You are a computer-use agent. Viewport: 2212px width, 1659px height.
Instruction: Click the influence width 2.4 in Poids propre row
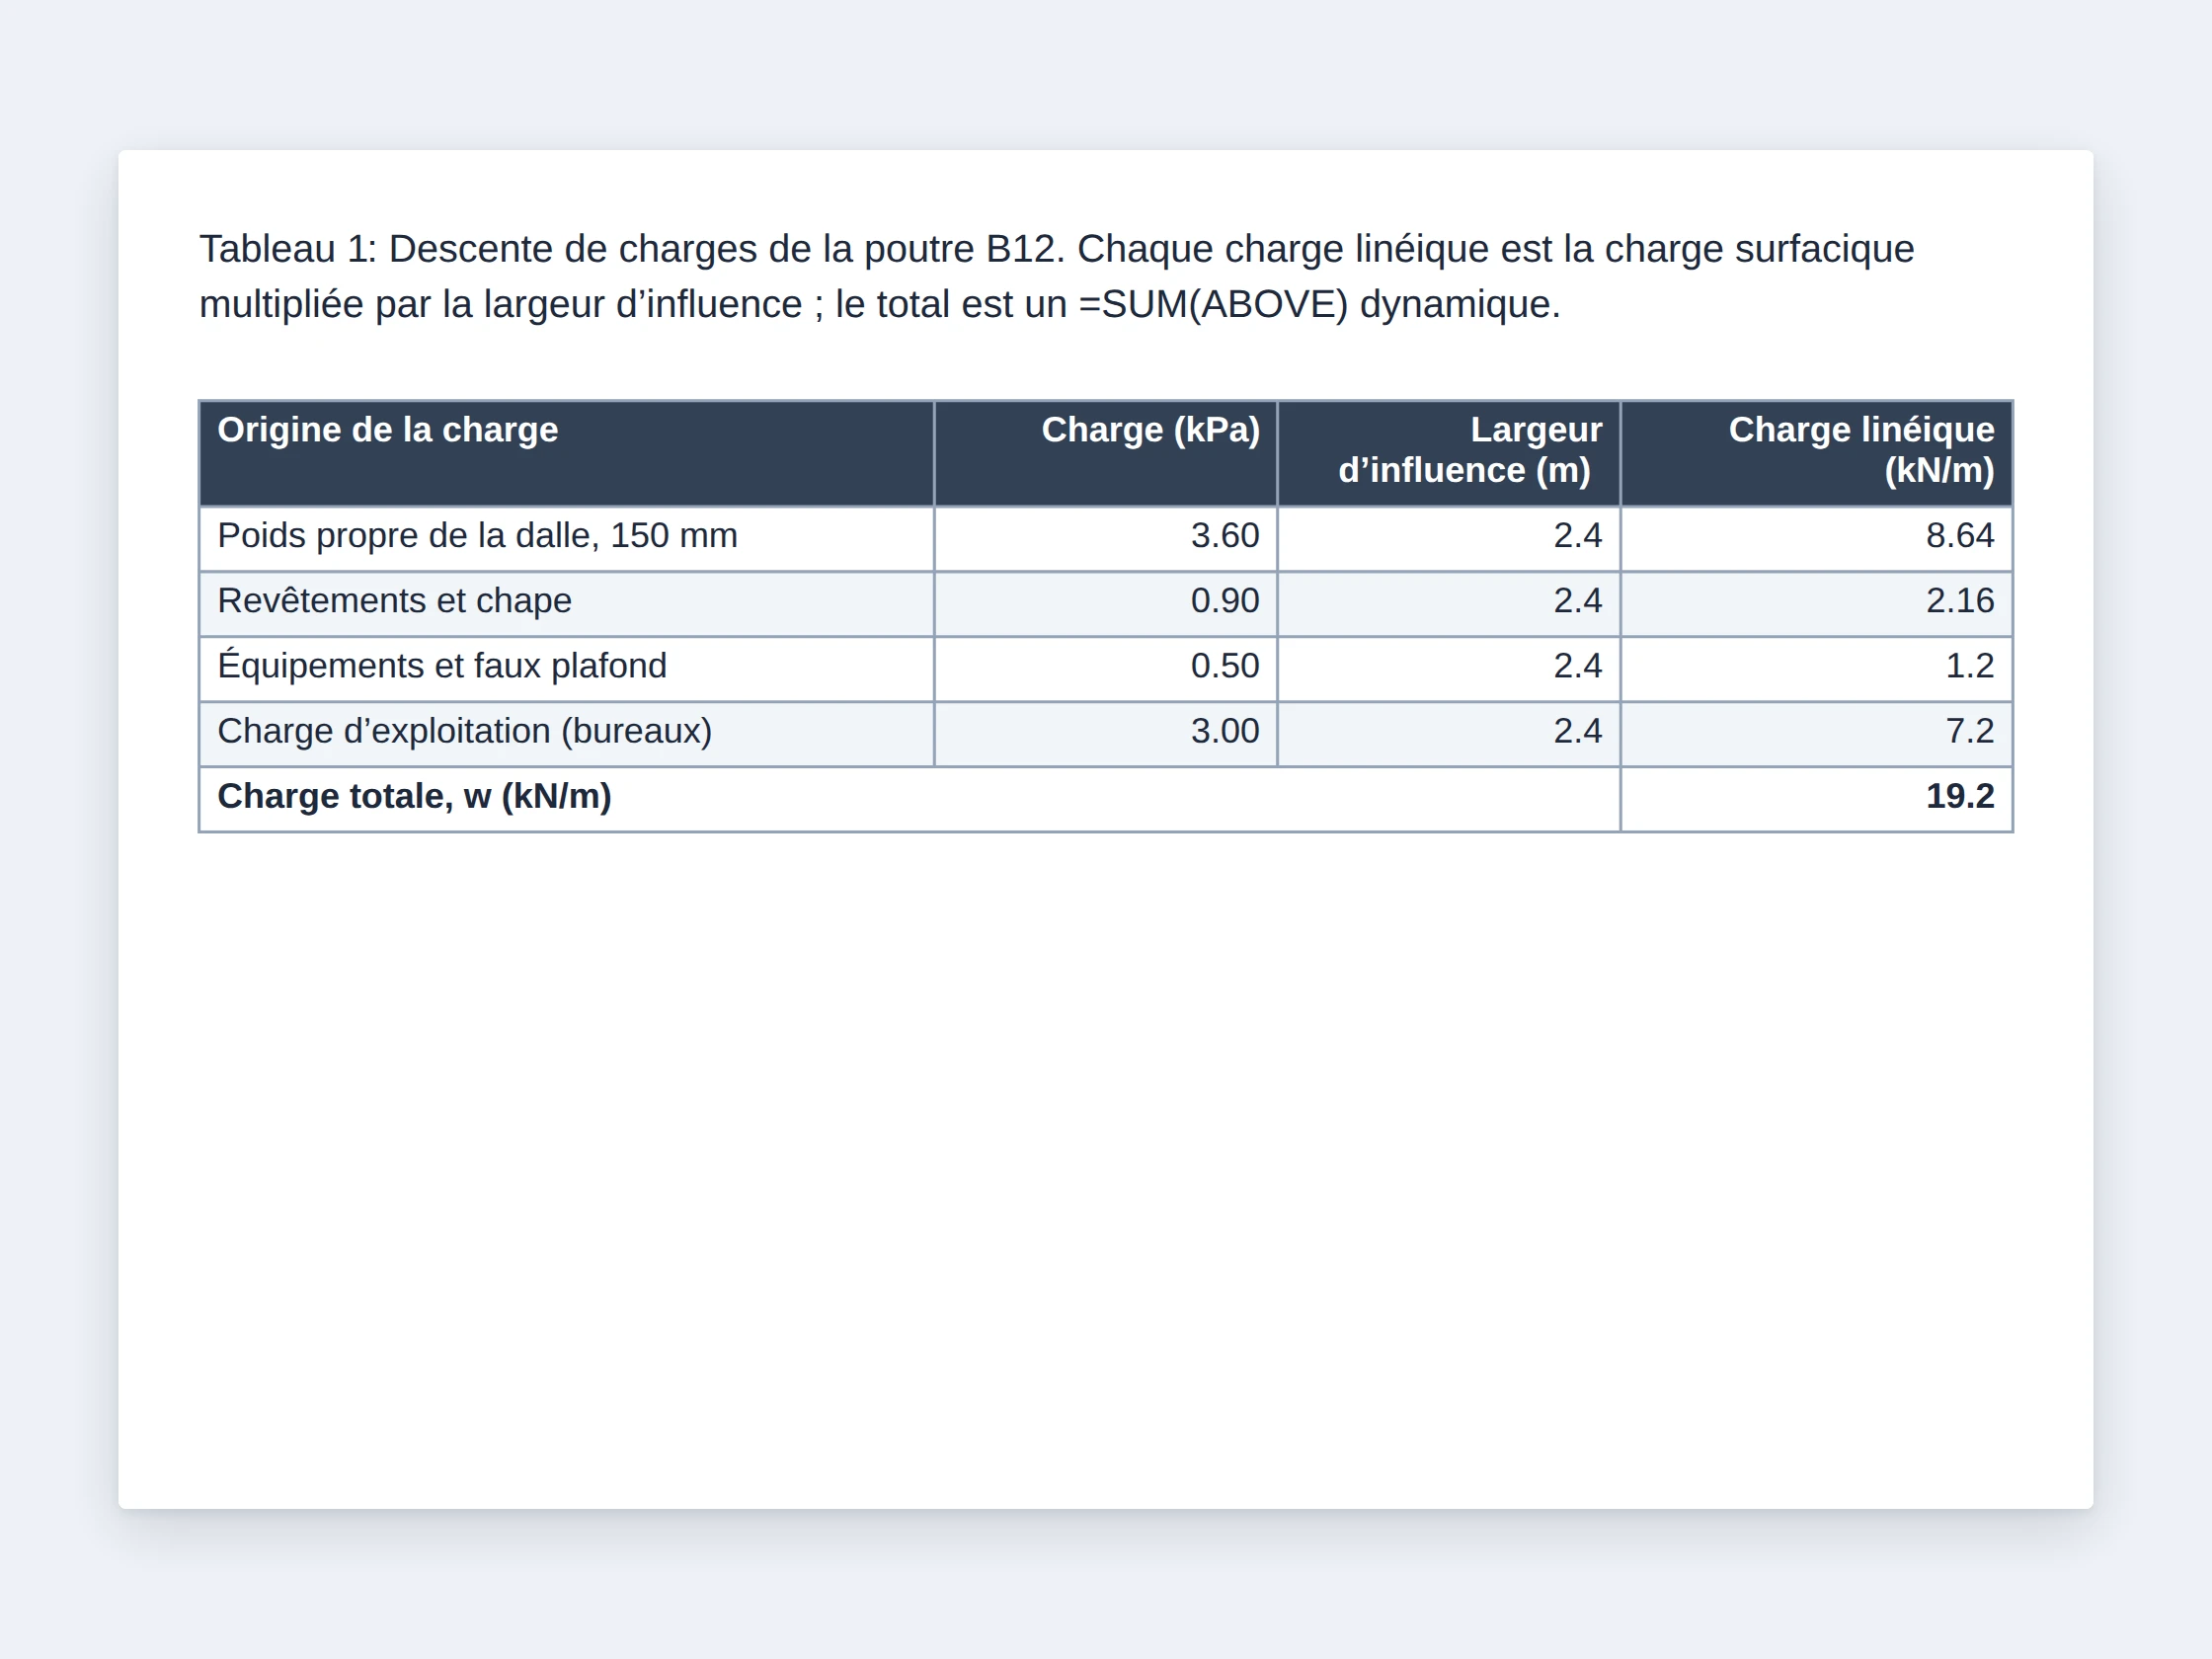coord(1449,538)
